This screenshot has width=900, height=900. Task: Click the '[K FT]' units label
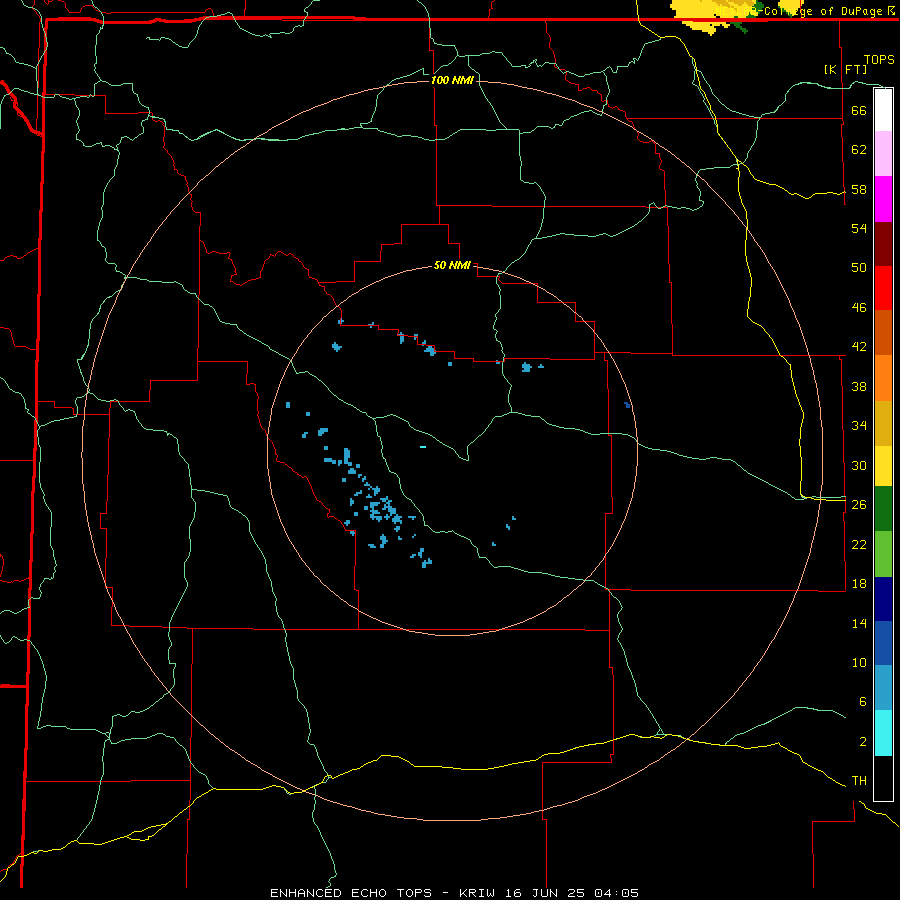(x=845, y=69)
